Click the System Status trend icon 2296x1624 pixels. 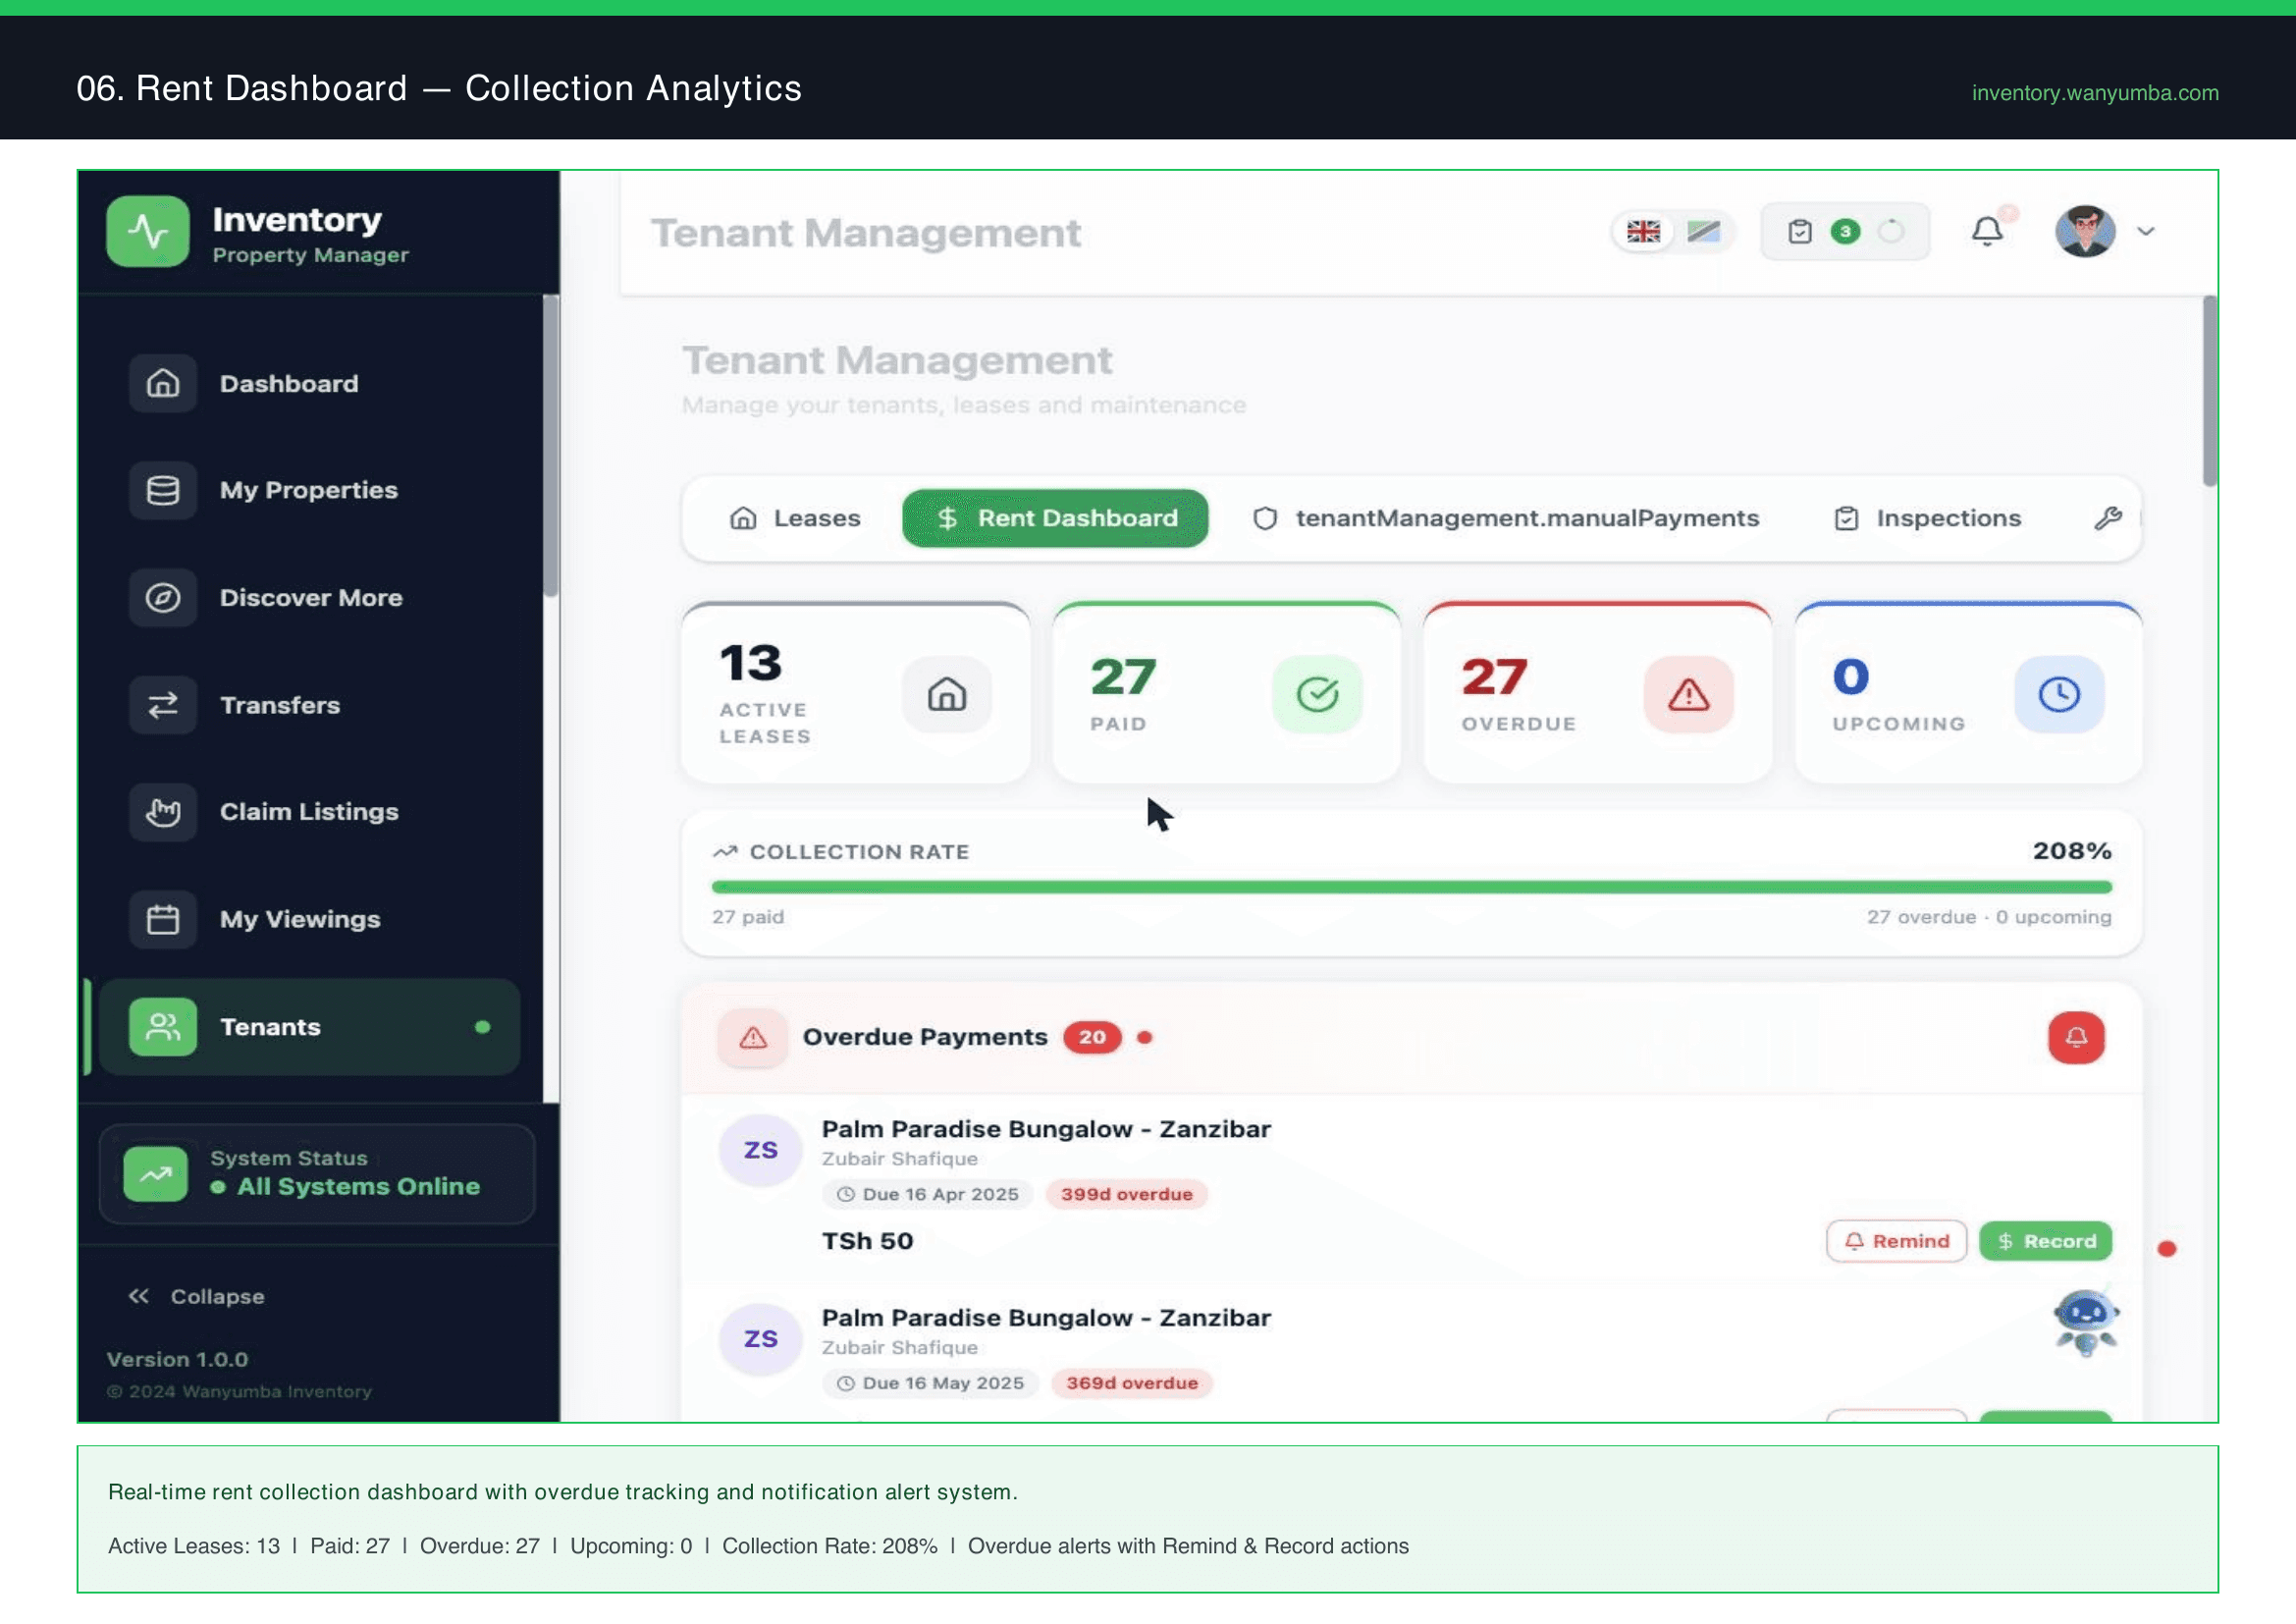pos(155,1174)
